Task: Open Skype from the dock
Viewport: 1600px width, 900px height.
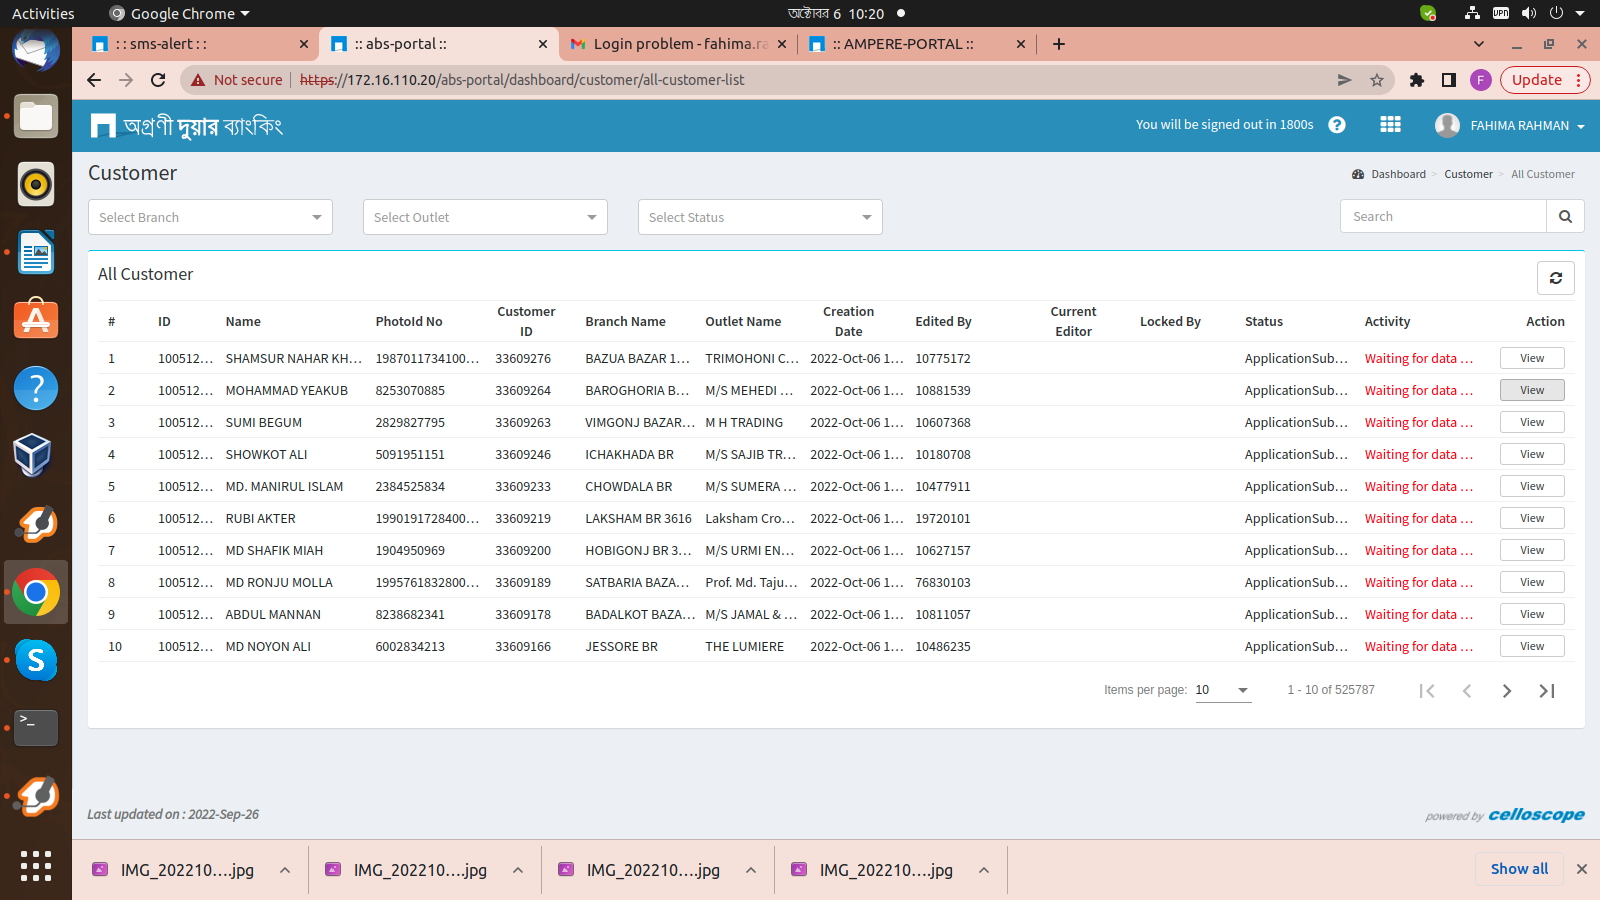Action: [36, 660]
